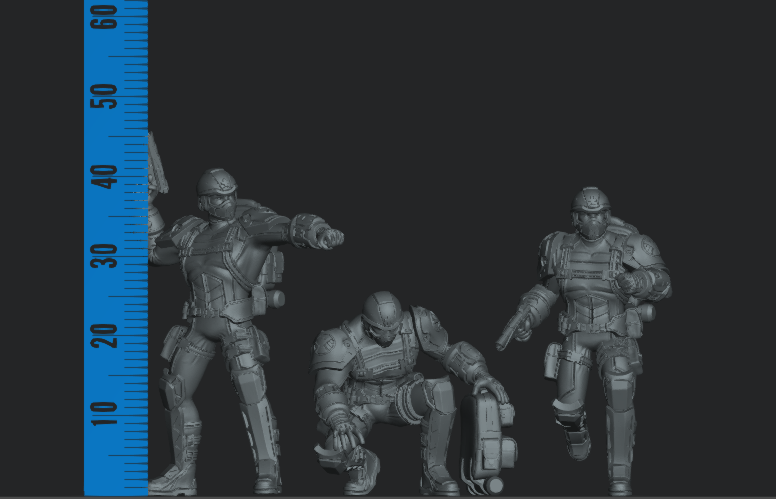This screenshot has width=776, height=499.
Task: Select the raised weapon beside the ruler
Action: pos(157,165)
